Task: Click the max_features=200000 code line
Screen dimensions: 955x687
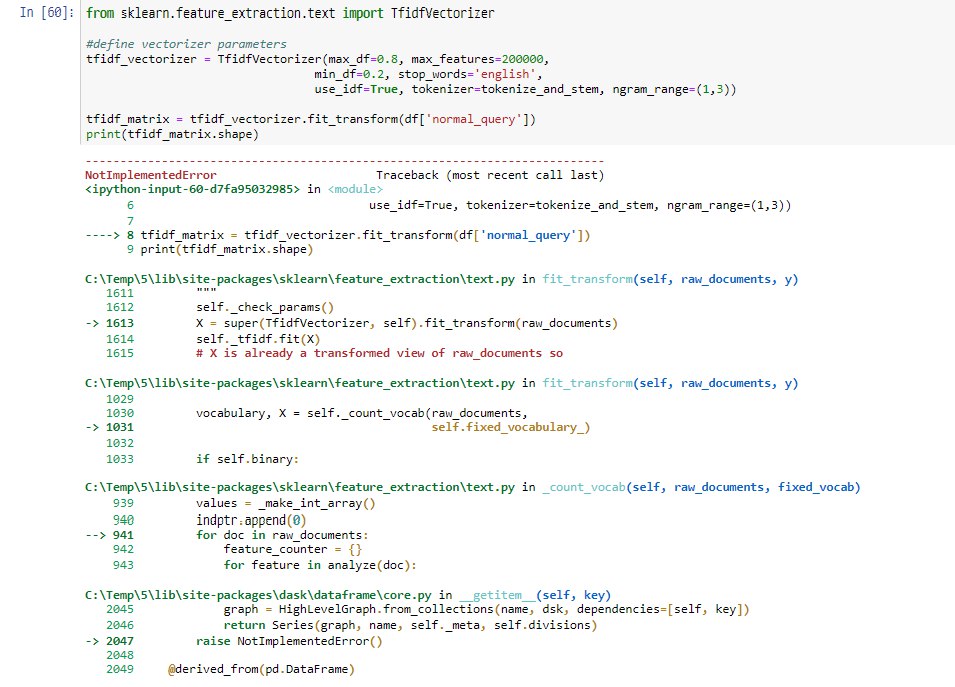Action: [317, 59]
